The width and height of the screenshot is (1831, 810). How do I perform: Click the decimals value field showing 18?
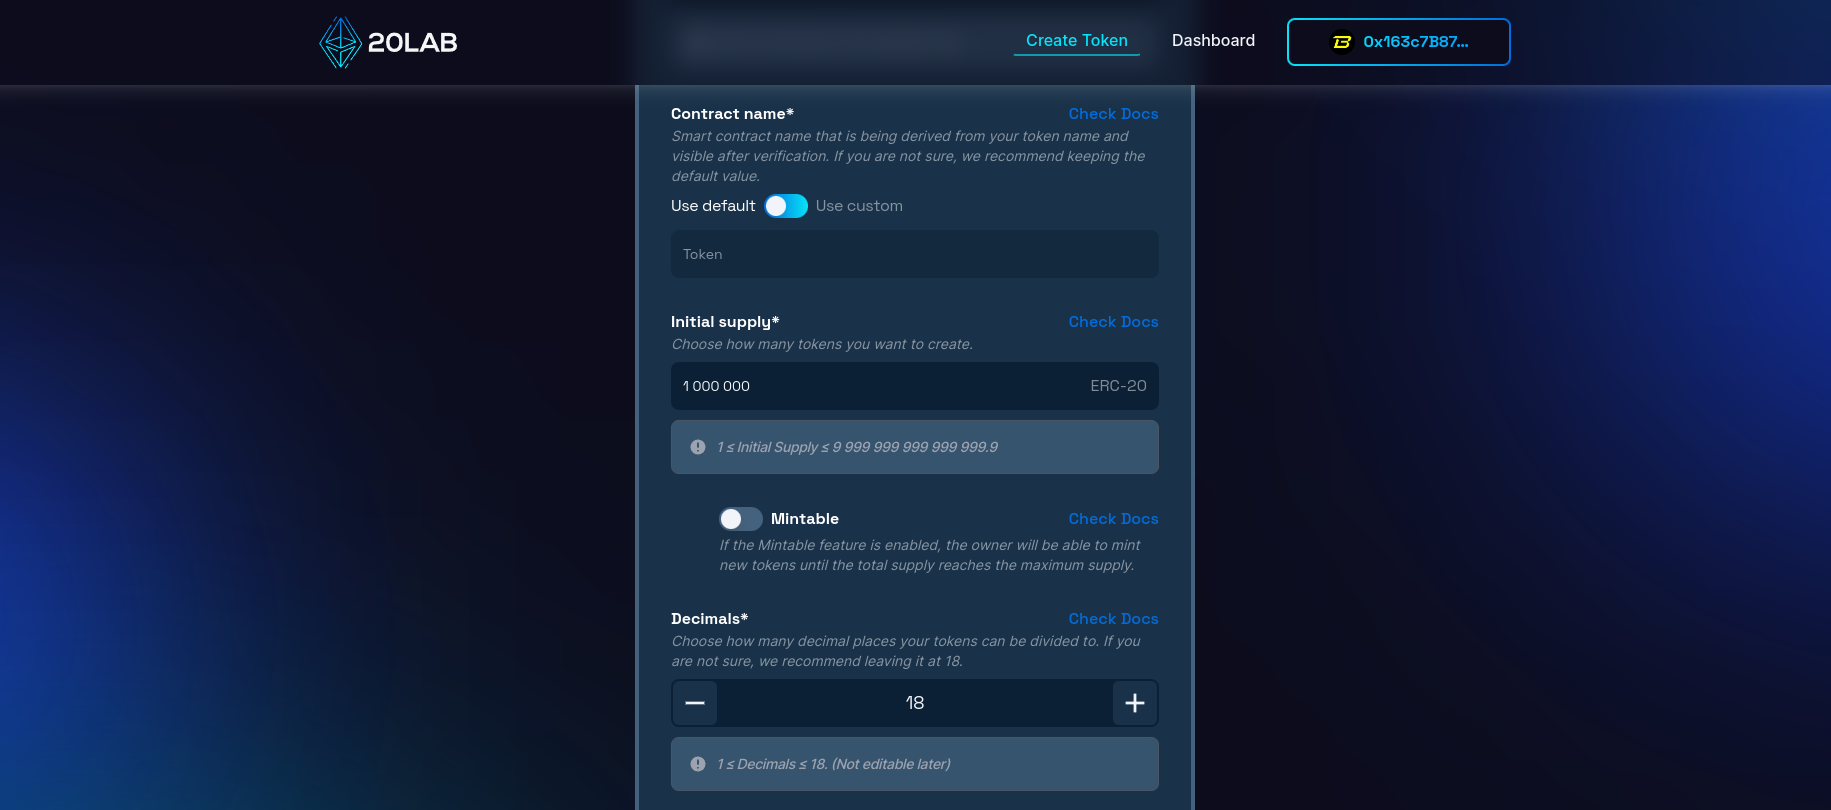[915, 703]
